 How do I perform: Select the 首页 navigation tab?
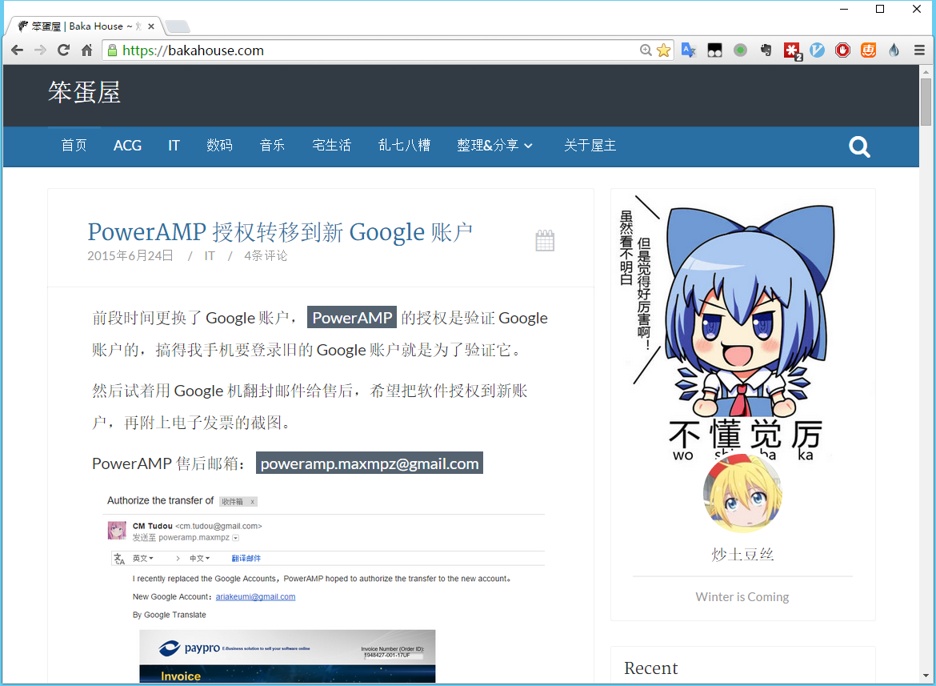74,145
